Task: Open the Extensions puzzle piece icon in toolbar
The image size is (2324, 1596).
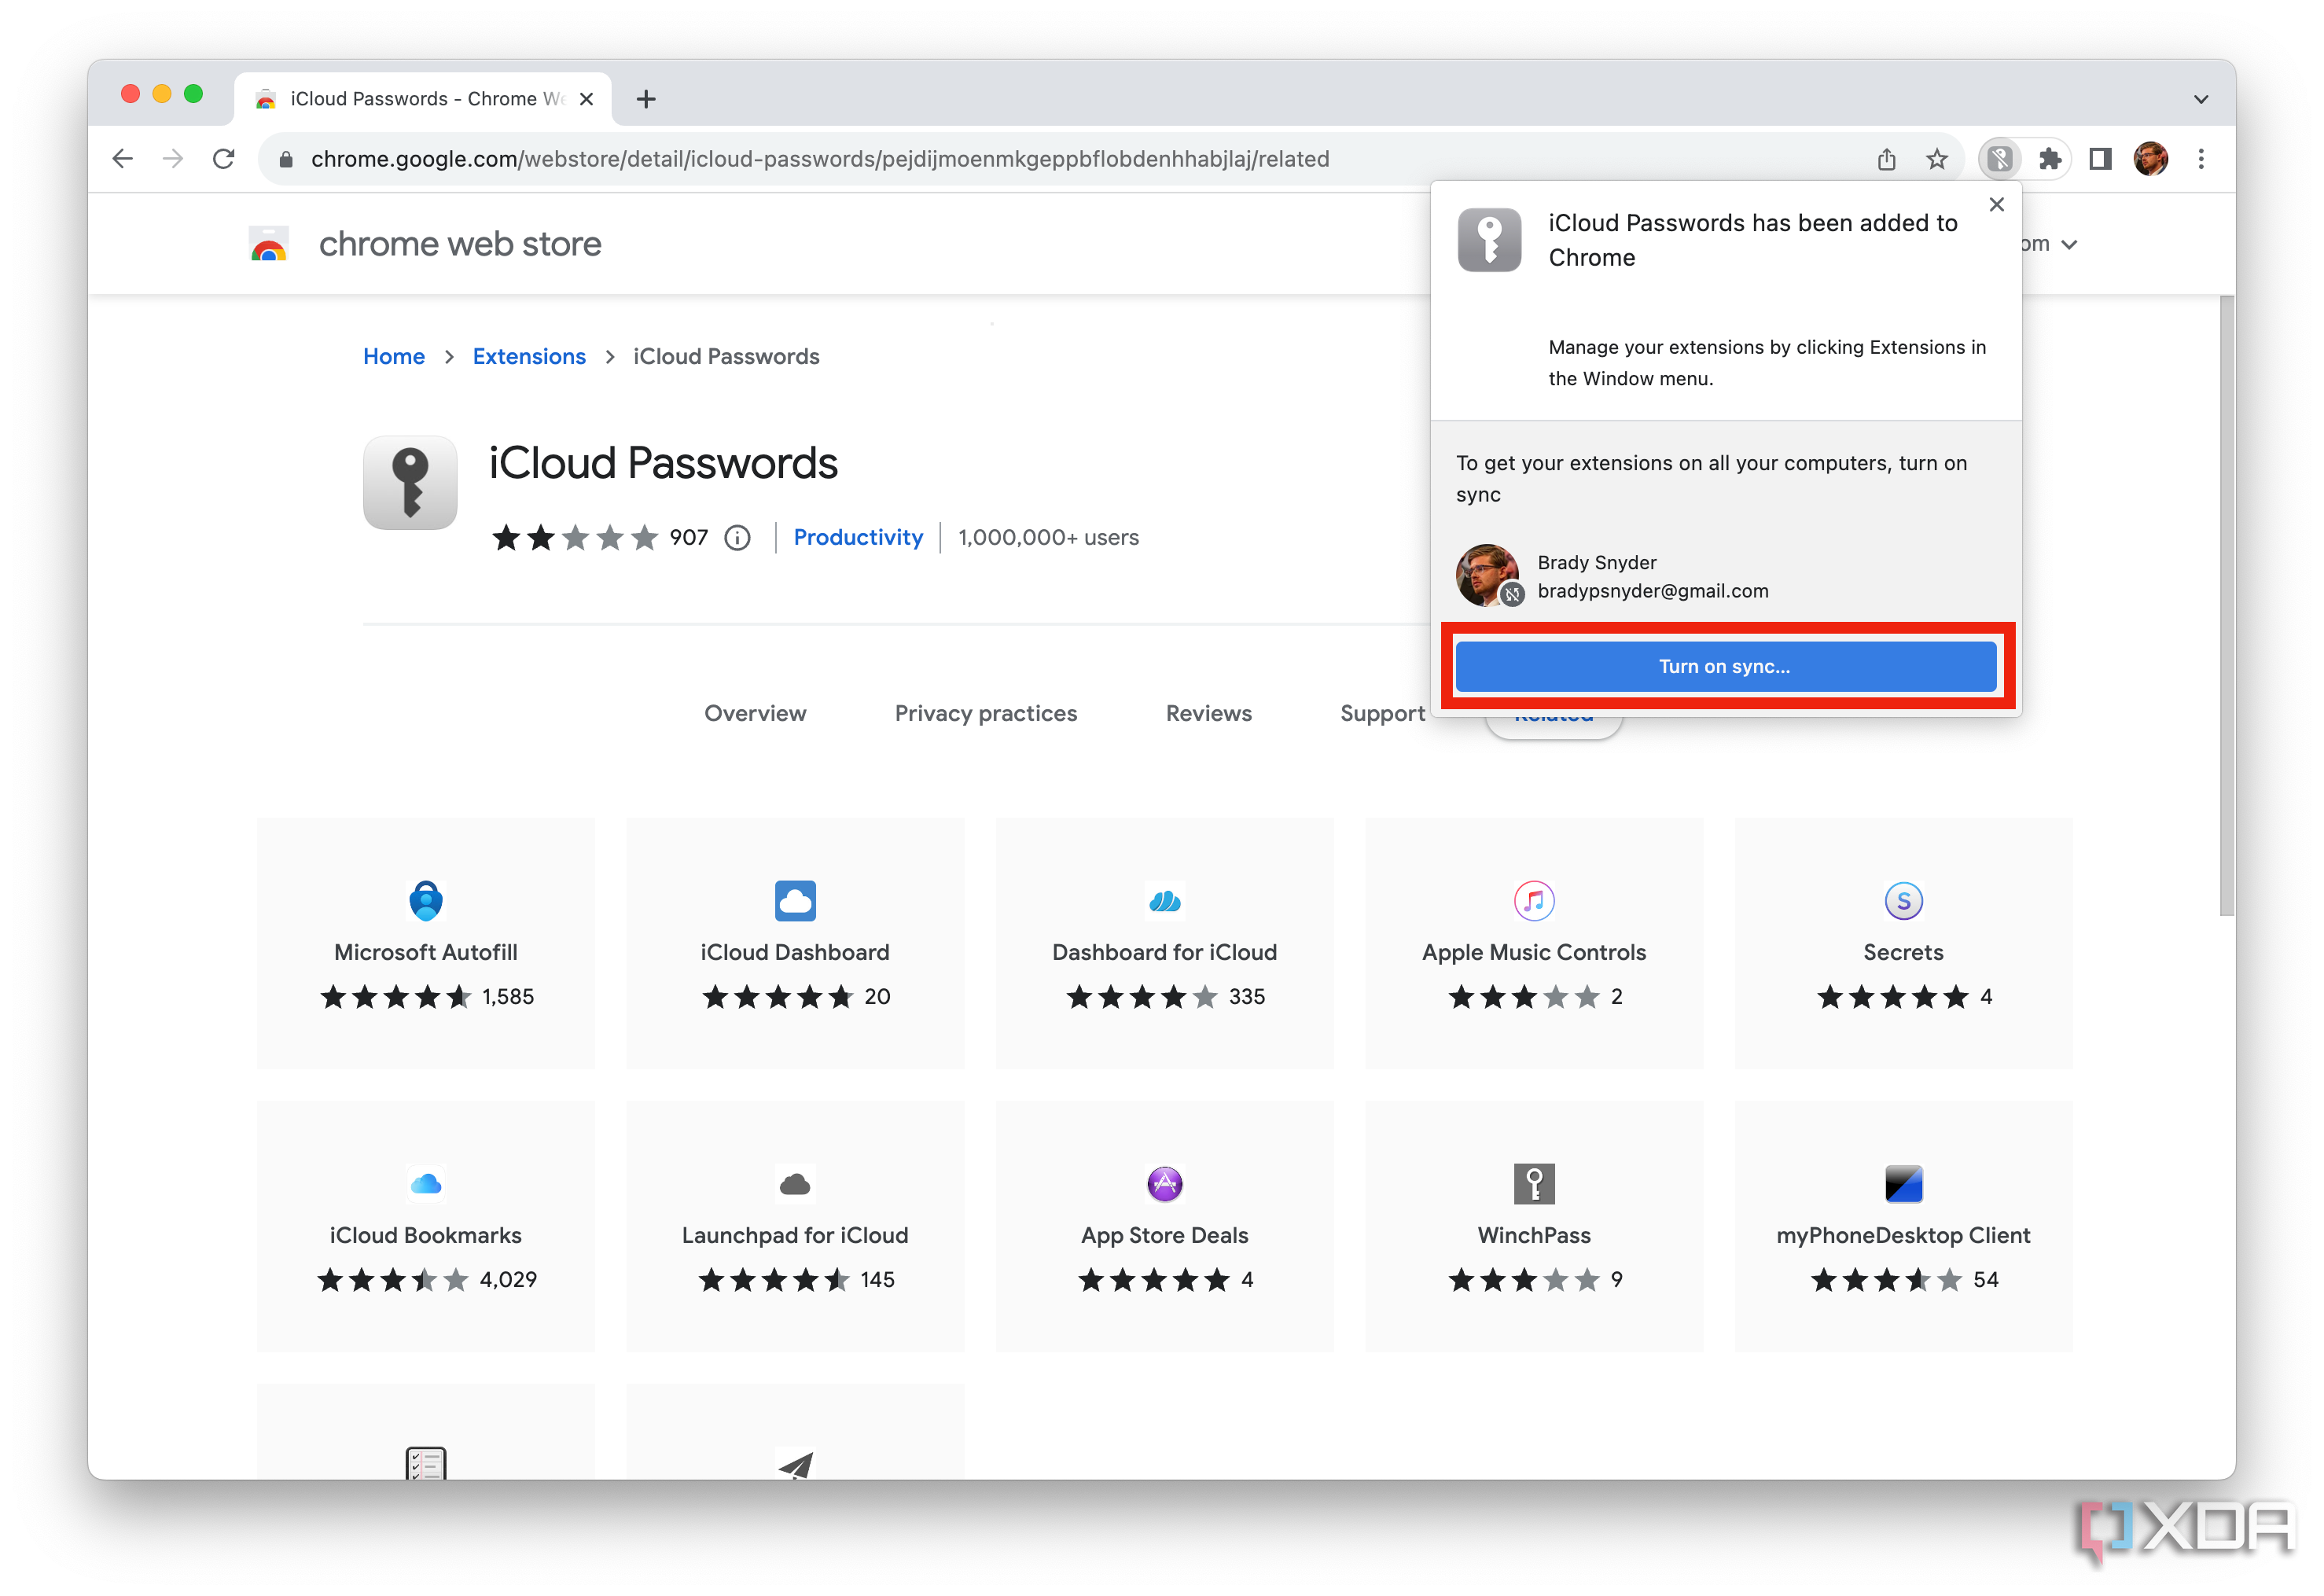Action: point(2051,158)
